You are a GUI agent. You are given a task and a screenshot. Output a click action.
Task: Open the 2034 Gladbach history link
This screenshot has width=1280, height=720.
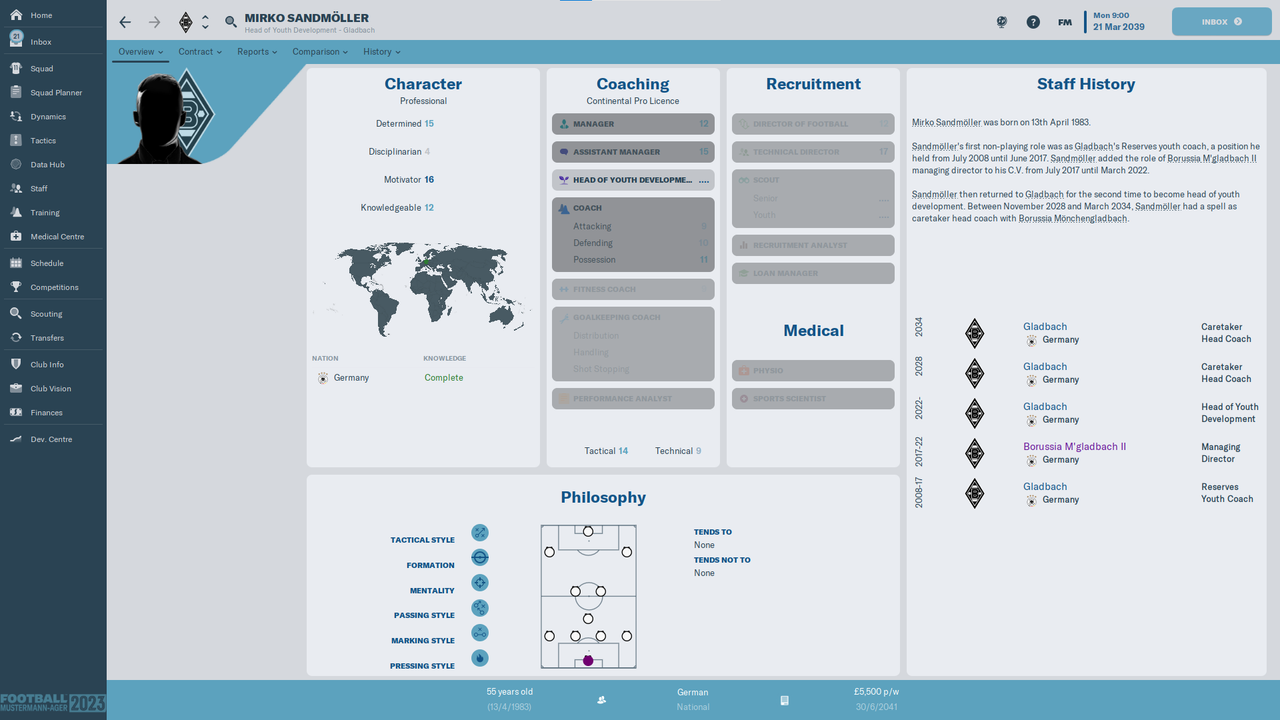tap(1045, 327)
